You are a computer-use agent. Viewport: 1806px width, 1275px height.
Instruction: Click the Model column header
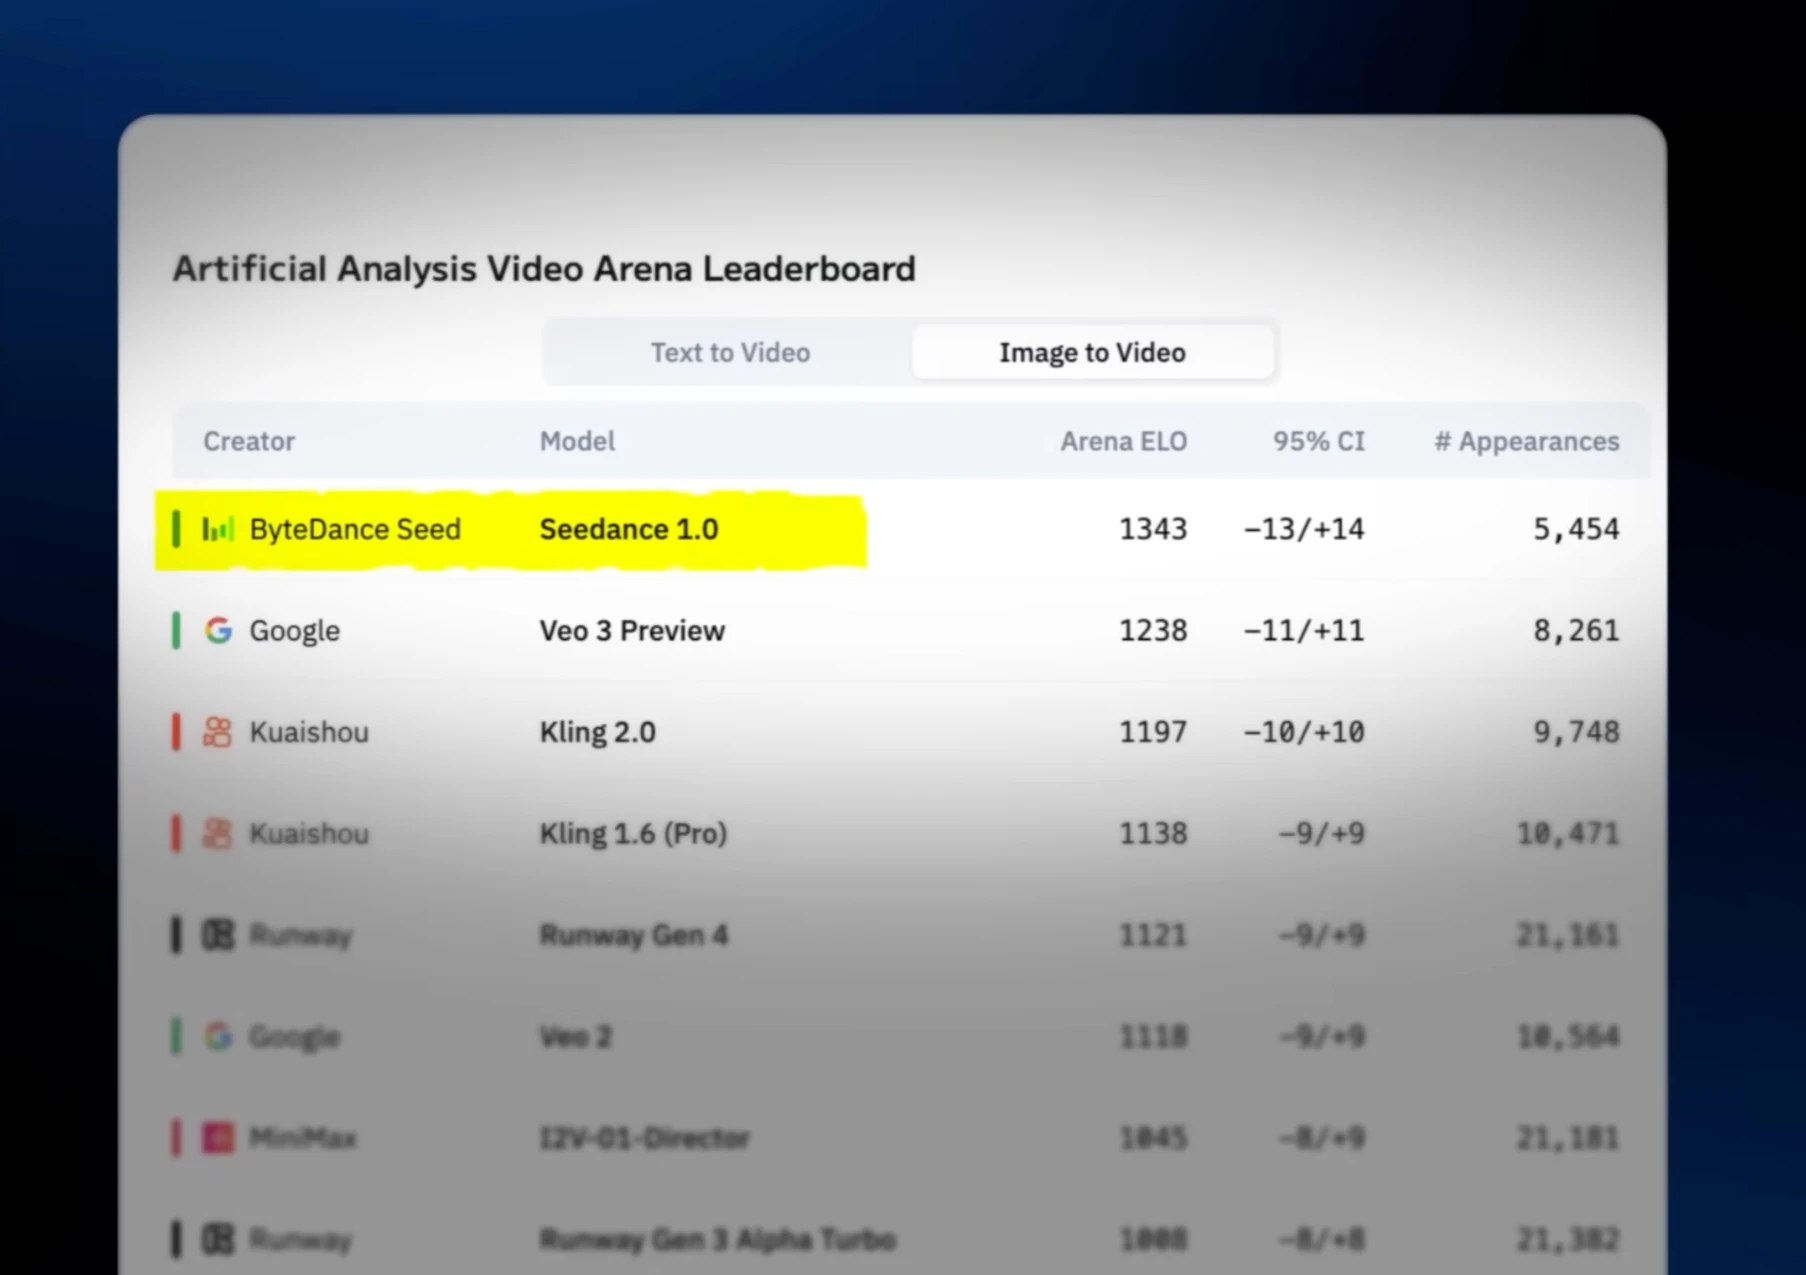pos(577,441)
